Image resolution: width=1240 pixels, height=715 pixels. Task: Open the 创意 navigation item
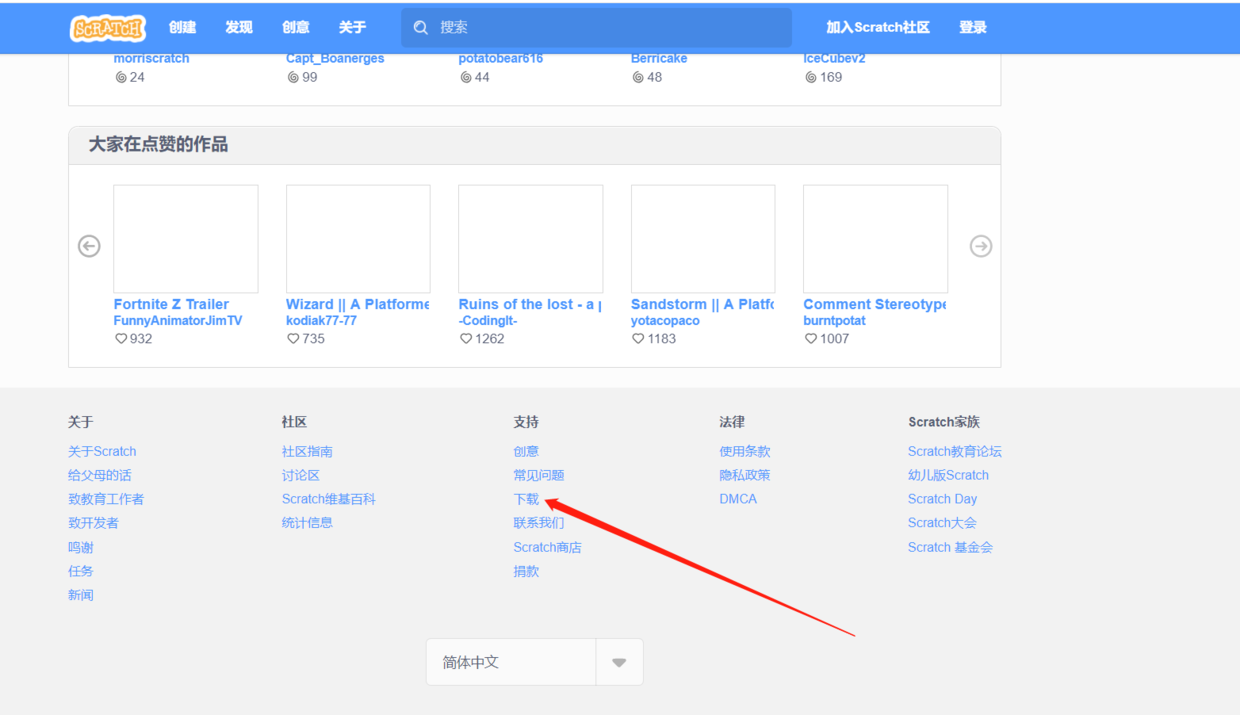296,28
